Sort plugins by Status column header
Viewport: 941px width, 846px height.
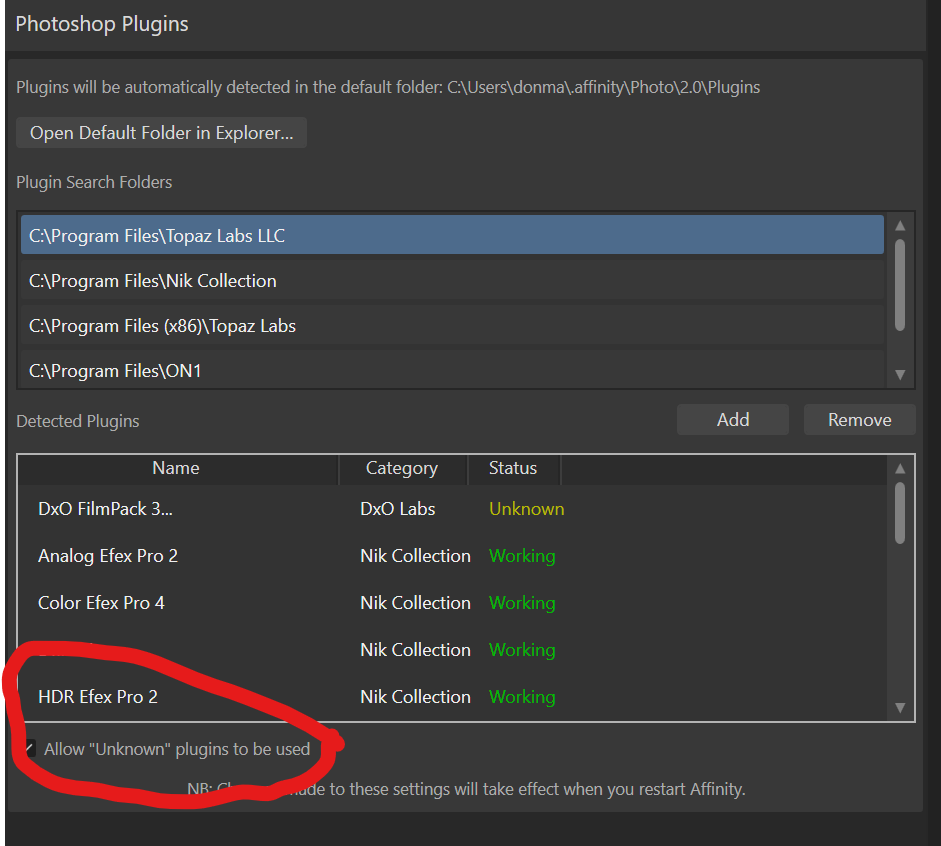point(514,469)
